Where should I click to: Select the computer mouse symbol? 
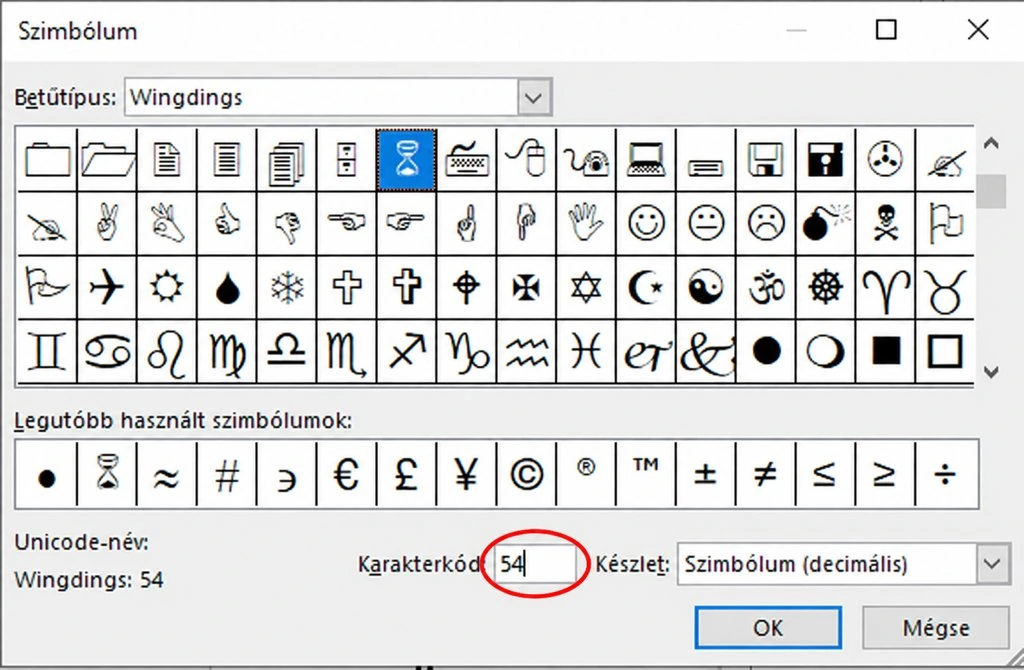point(526,159)
